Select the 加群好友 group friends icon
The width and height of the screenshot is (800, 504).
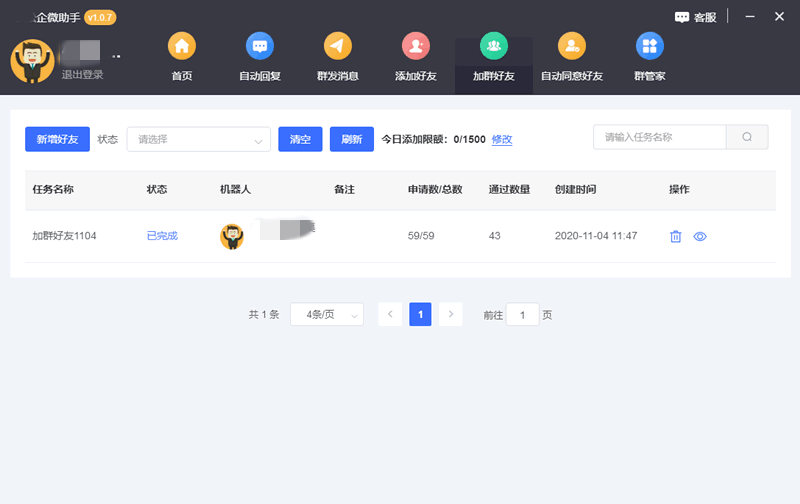494,46
